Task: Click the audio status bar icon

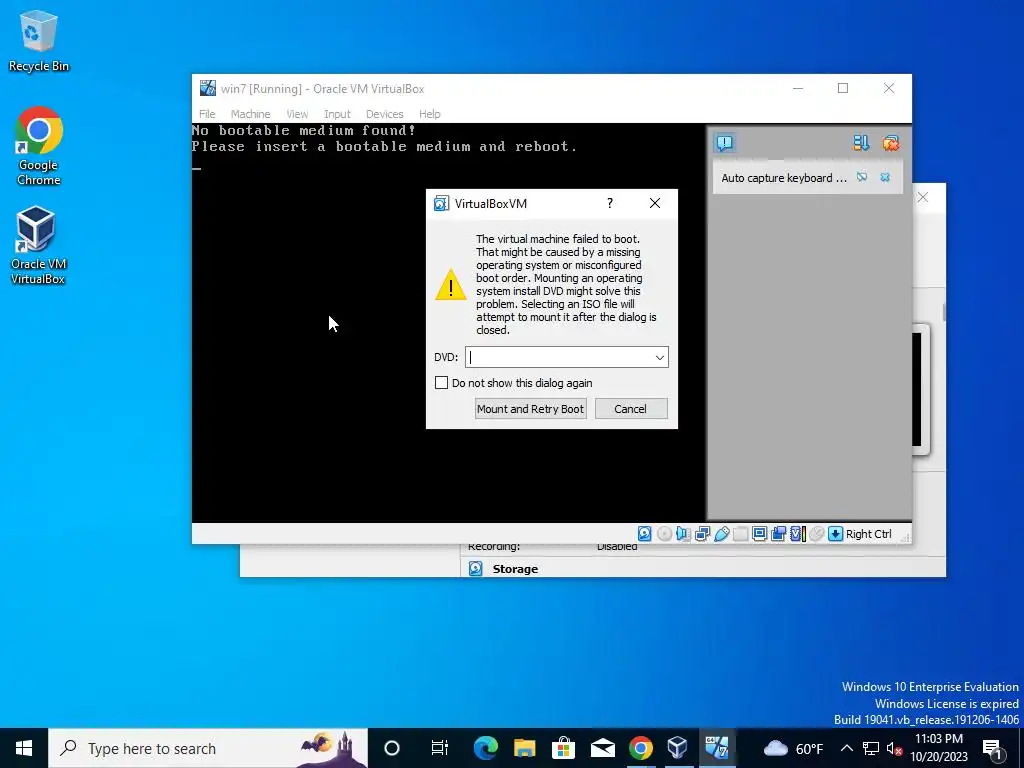Action: click(x=683, y=534)
